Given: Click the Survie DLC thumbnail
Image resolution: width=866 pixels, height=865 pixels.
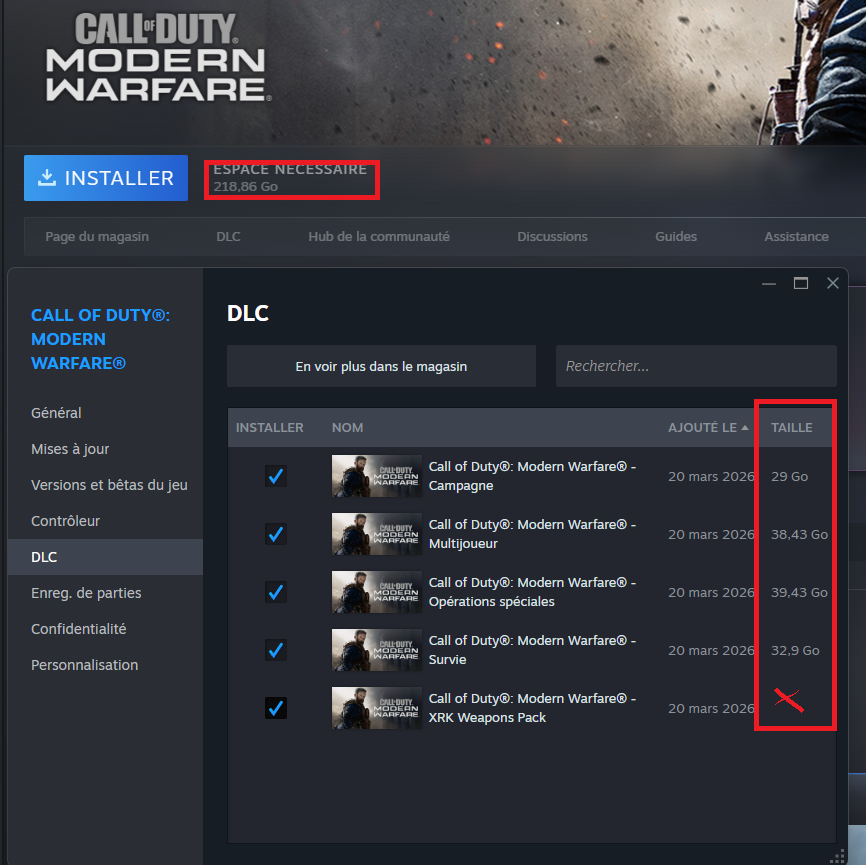Looking at the screenshot, I should [377, 650].
